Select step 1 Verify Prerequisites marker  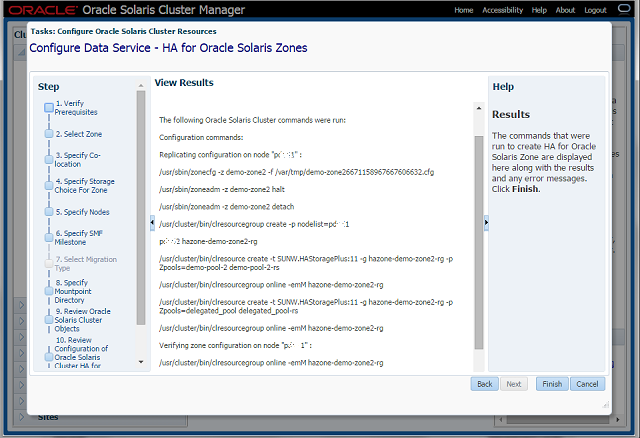click(49, 108)
